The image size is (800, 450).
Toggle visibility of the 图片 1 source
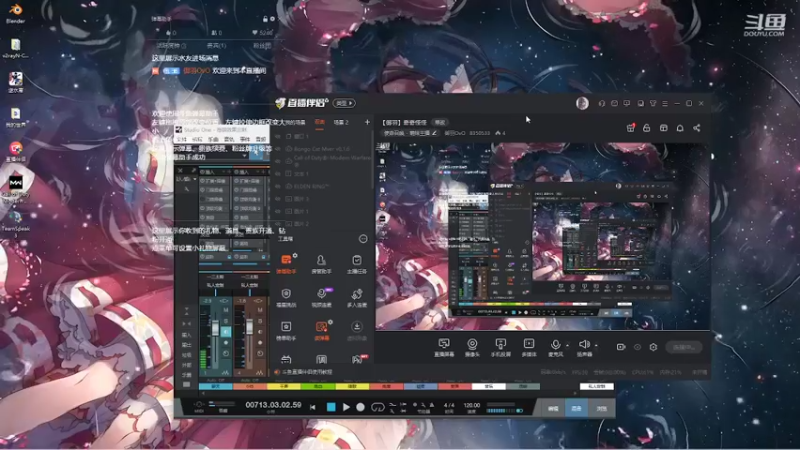(x=278, y=211)
